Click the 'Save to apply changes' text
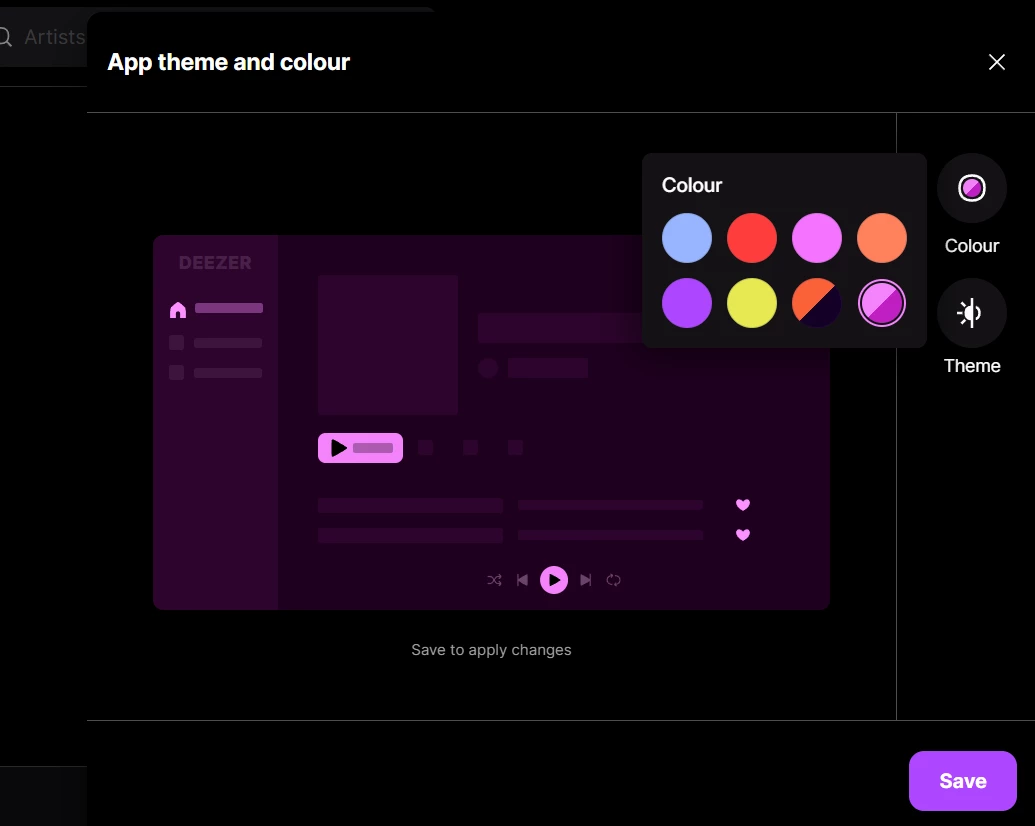 (491, 650)
